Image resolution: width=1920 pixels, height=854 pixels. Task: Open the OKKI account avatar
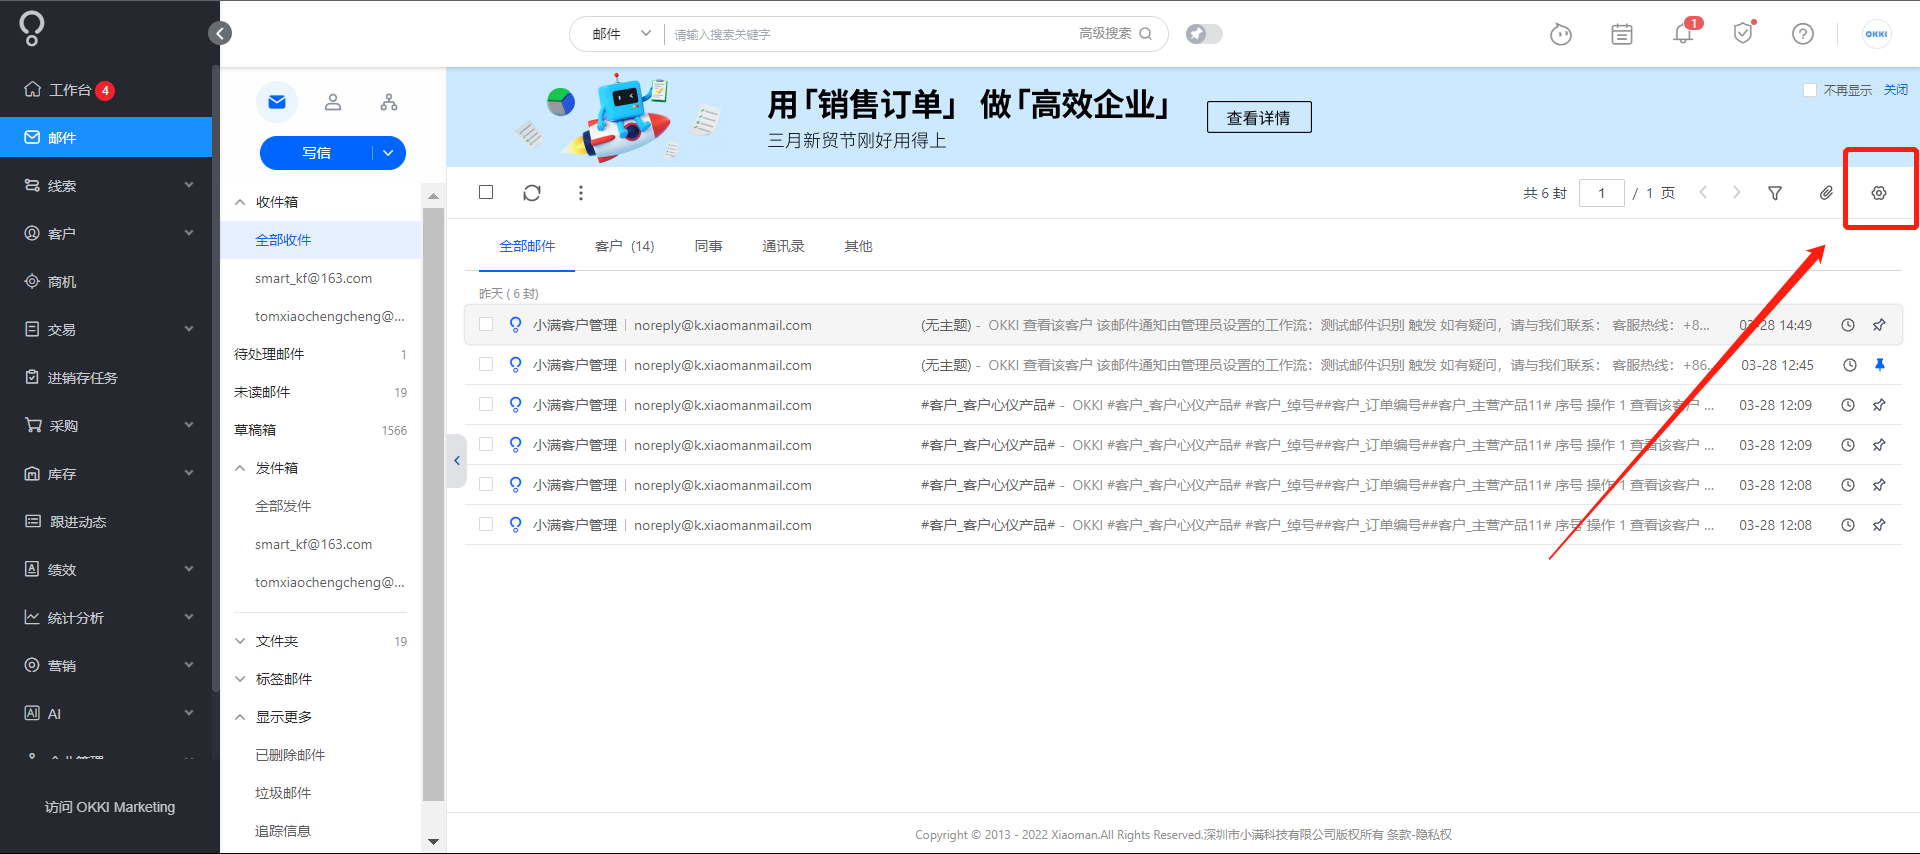pos(1876,34)
